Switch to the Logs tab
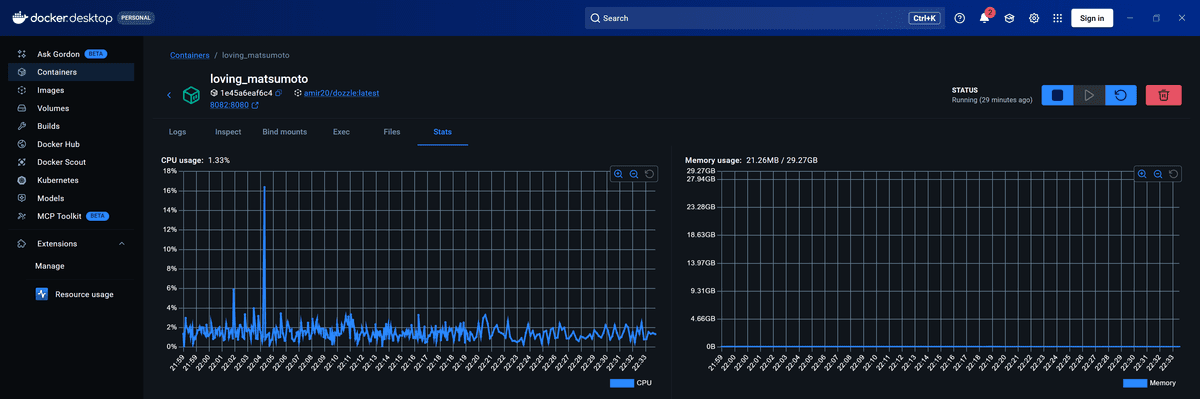Viewport: 1200px width, 399px height. click(178, 132)
